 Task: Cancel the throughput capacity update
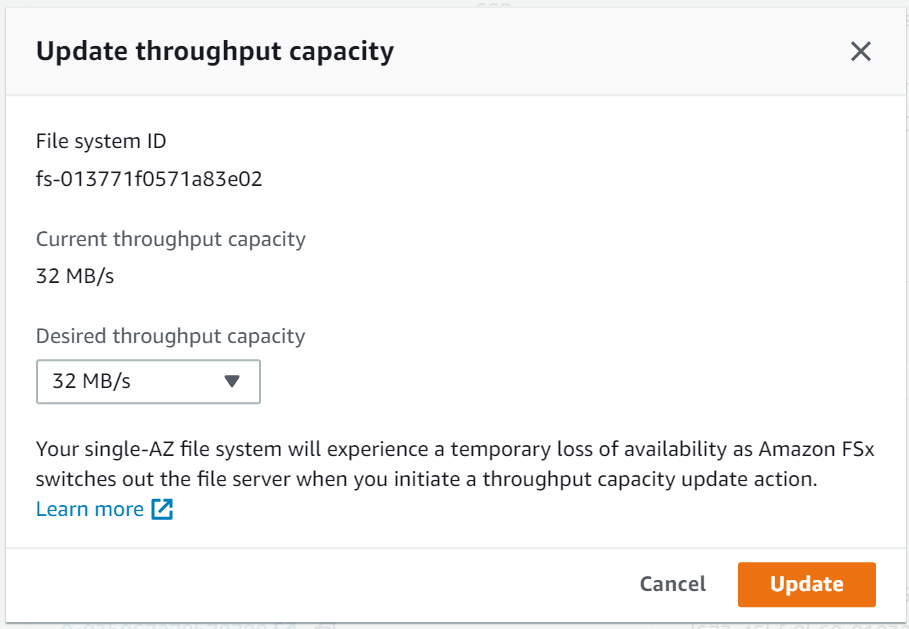click(x=673, y=584)
